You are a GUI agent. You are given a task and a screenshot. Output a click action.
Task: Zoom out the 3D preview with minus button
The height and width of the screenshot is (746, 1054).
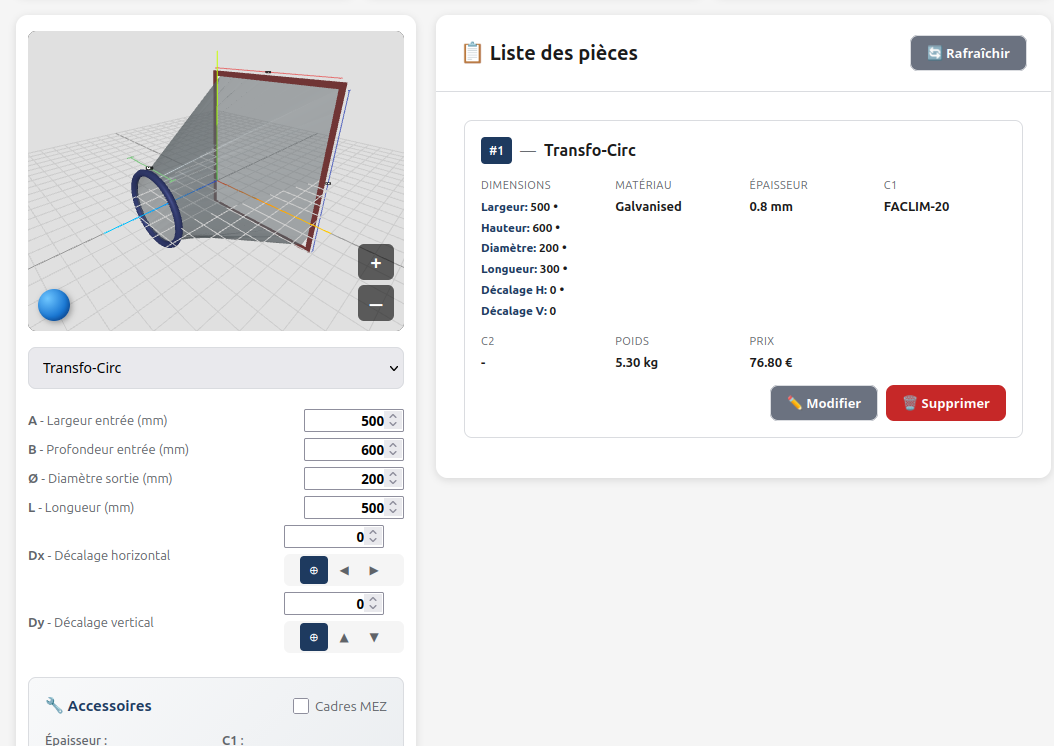[376, 303]
